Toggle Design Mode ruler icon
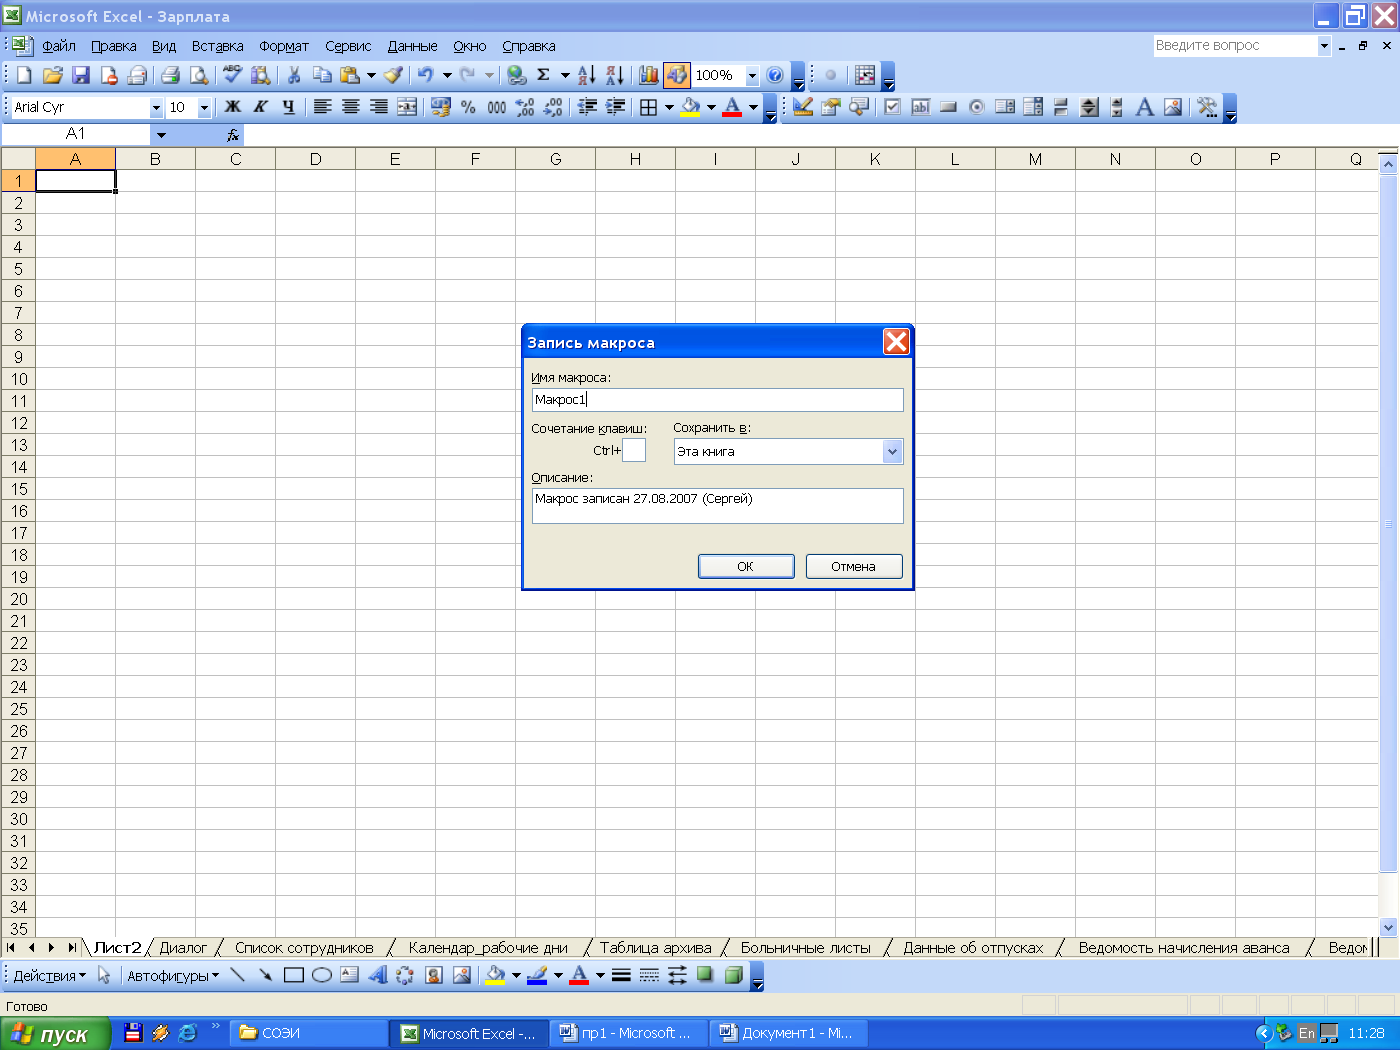 tap(803, 107)
